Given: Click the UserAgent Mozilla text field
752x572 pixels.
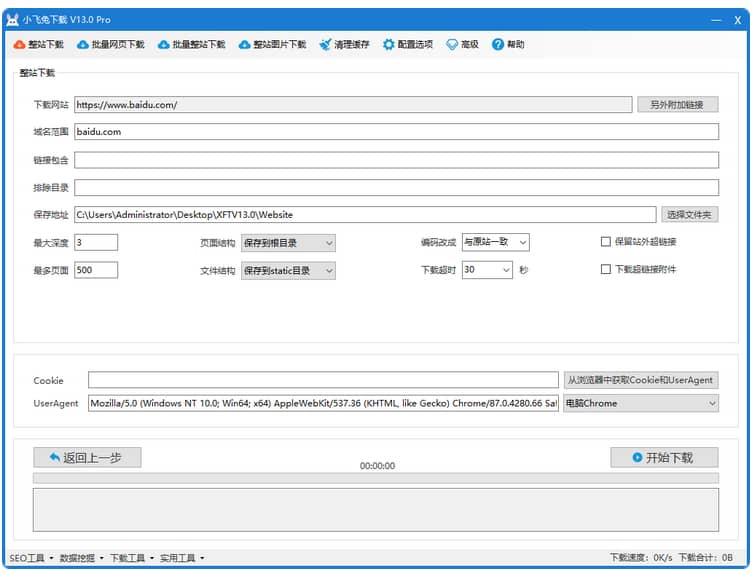Looking at the screenshot, I should coord(323,403).
